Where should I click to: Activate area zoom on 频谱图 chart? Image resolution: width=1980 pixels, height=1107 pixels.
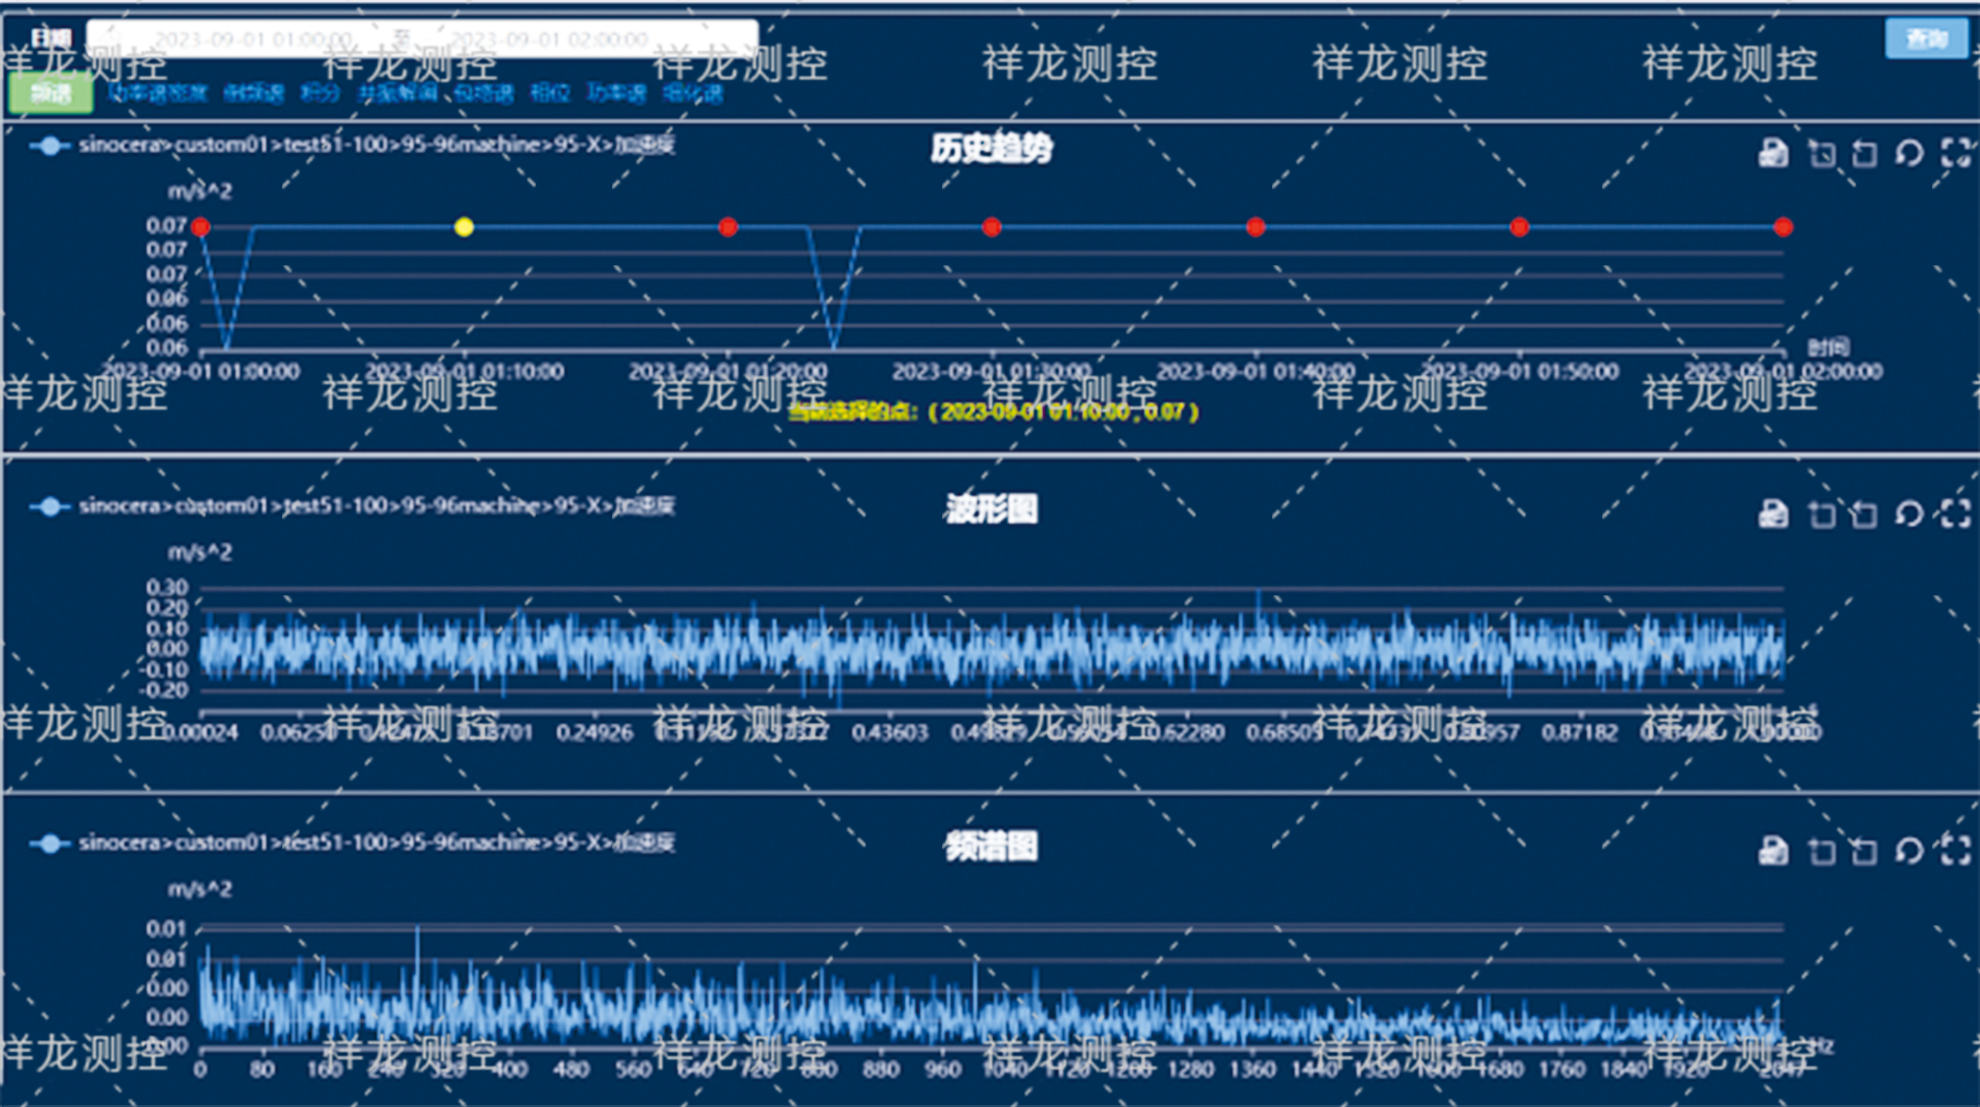(1822, 851)
